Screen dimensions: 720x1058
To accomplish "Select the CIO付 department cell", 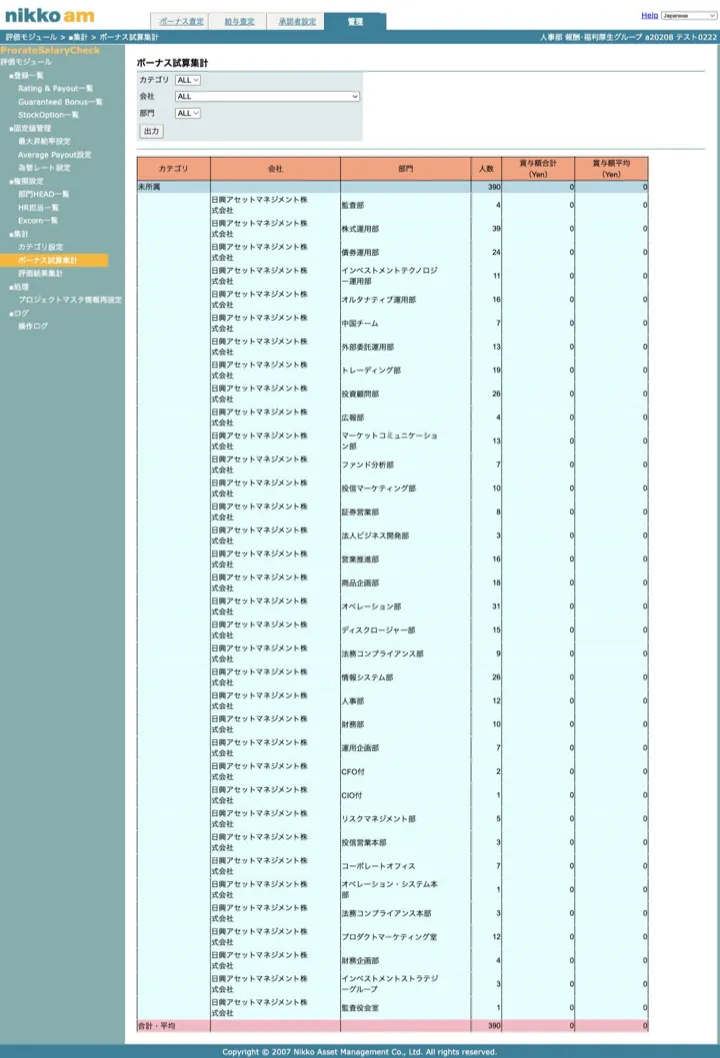I will click(406, 796).
